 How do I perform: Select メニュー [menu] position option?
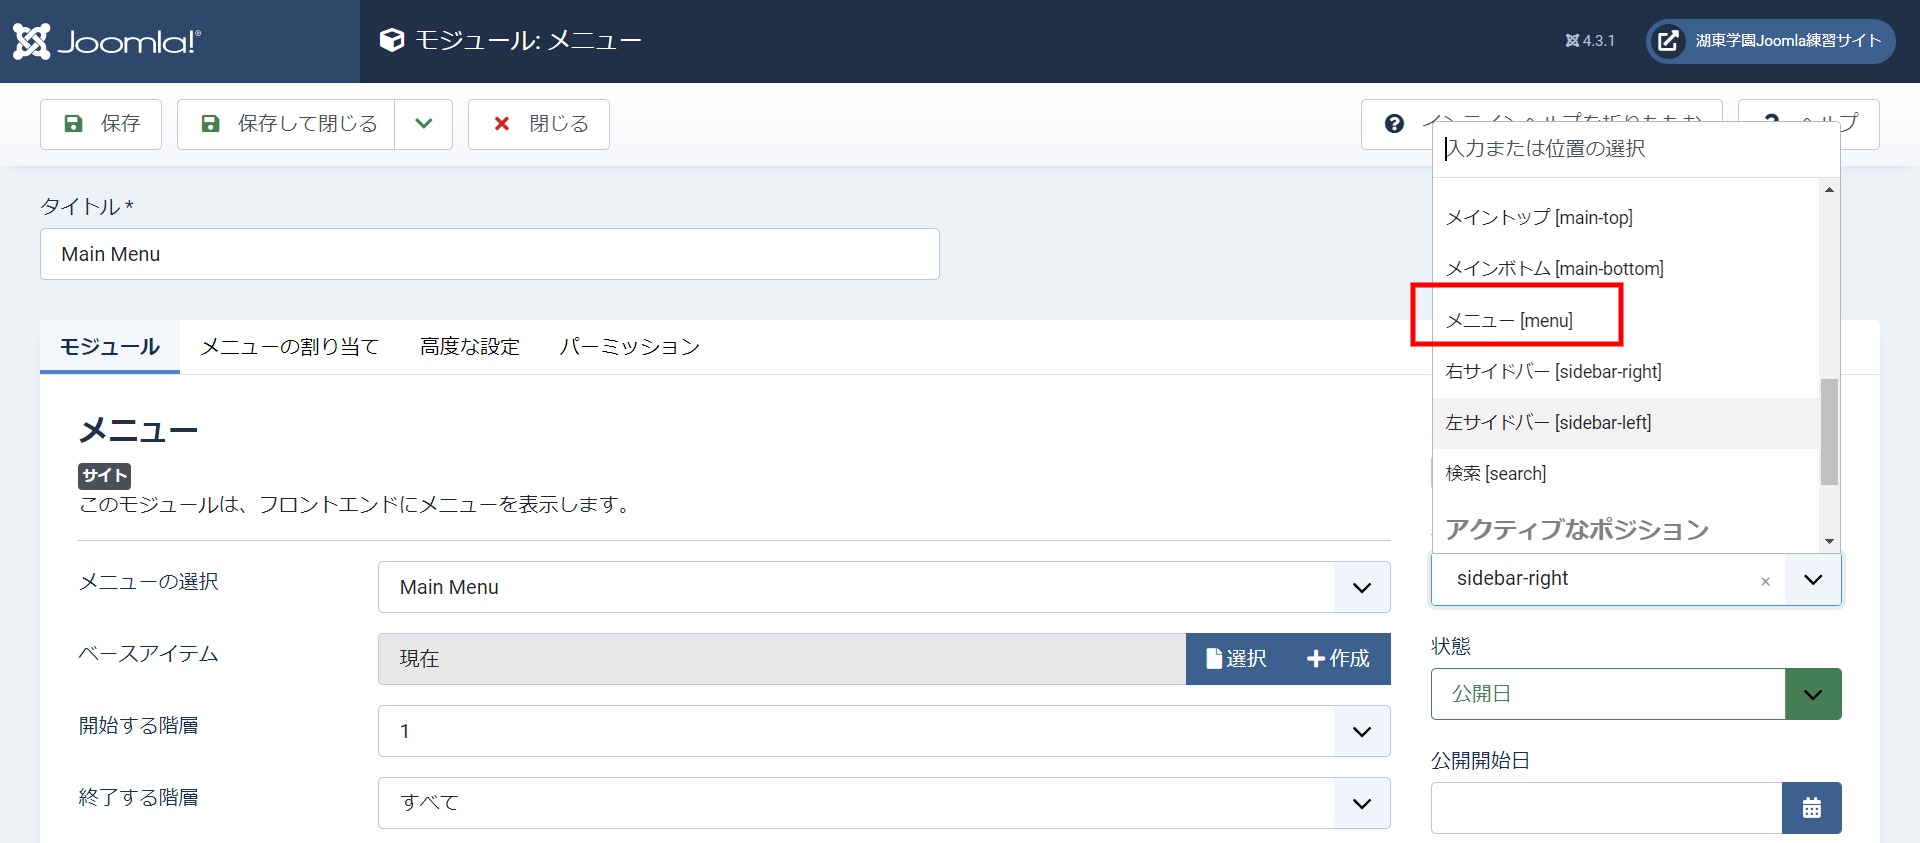click(x=1510, y=320)
